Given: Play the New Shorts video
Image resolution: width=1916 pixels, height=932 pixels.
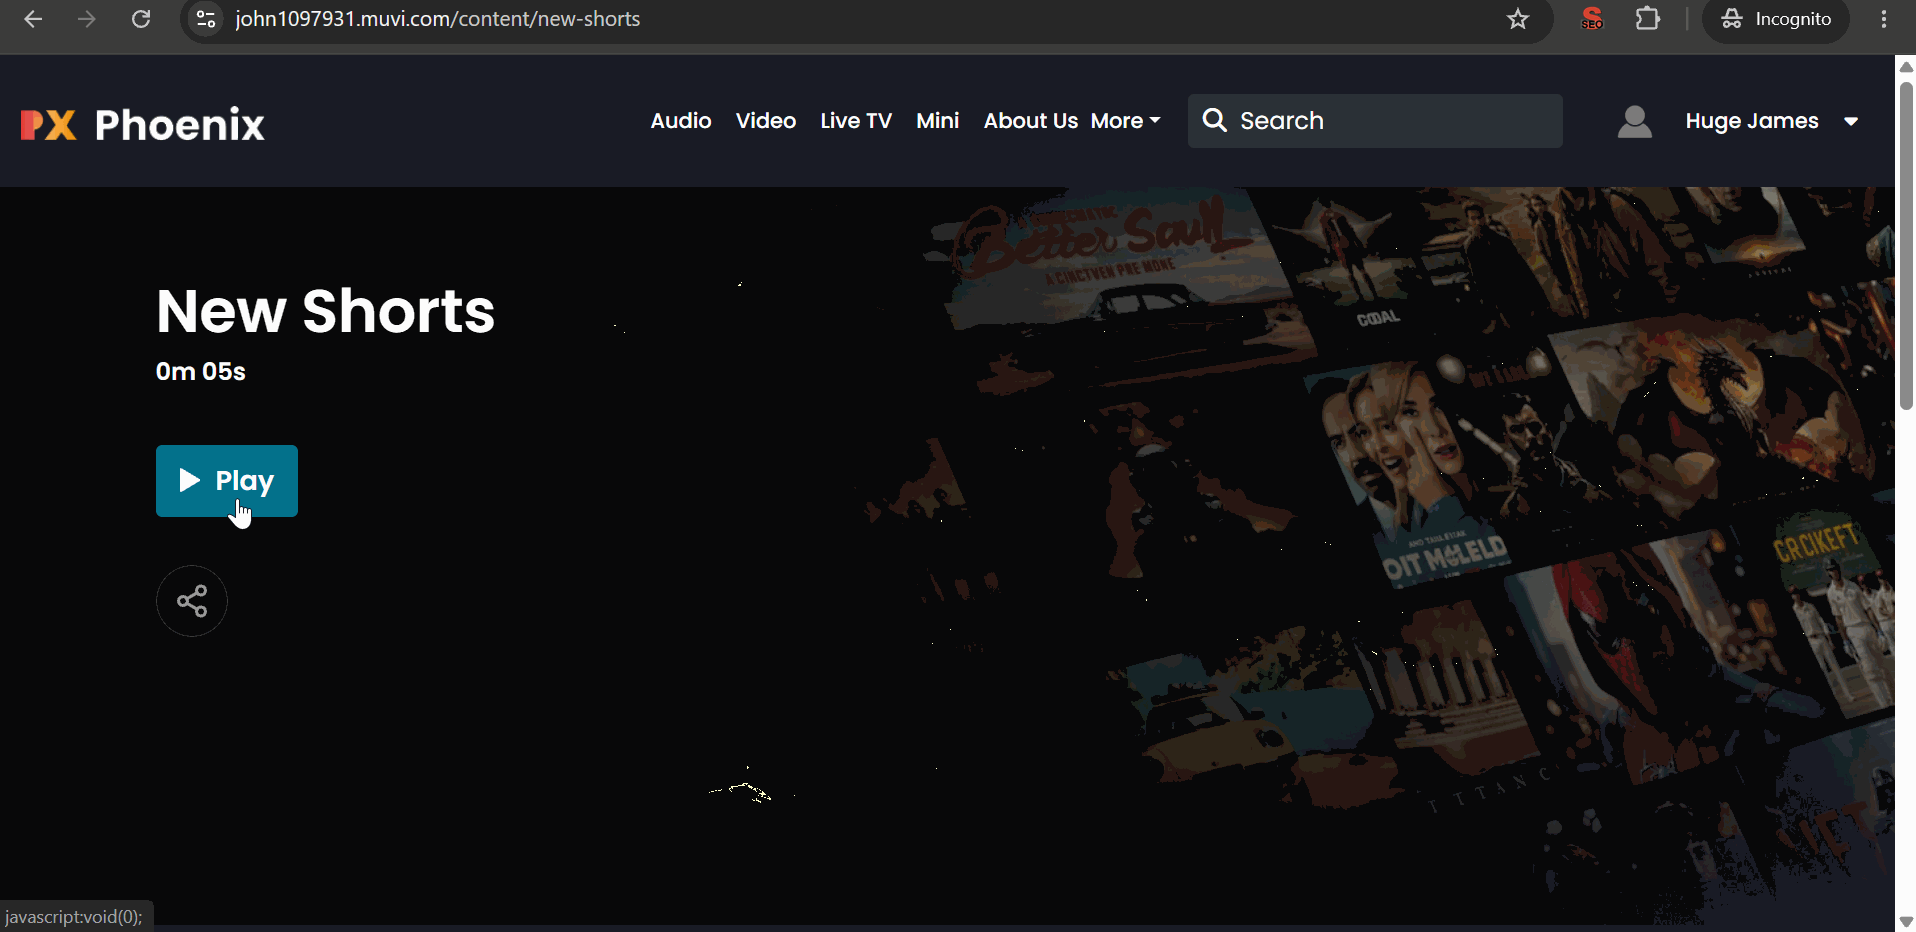Looking at the screenshot, I should tap(227, 481).
